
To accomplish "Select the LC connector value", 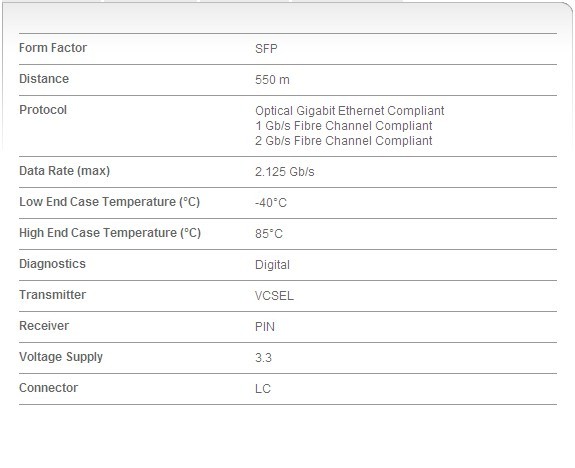I will [263, 389].
